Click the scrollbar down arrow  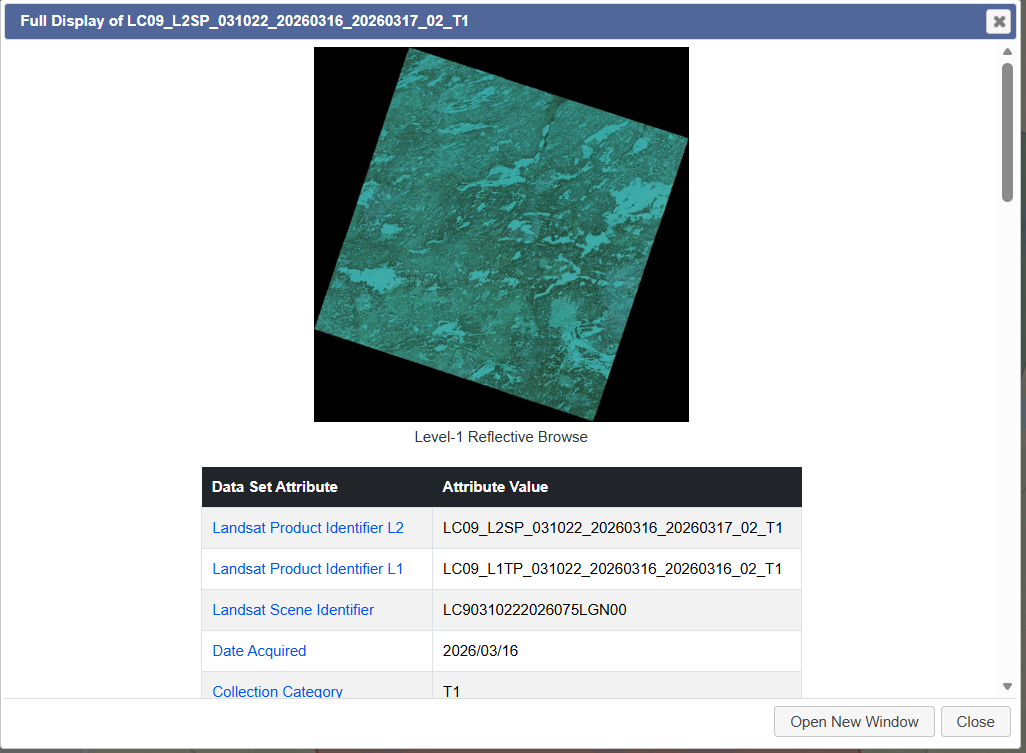[1008, 686]
